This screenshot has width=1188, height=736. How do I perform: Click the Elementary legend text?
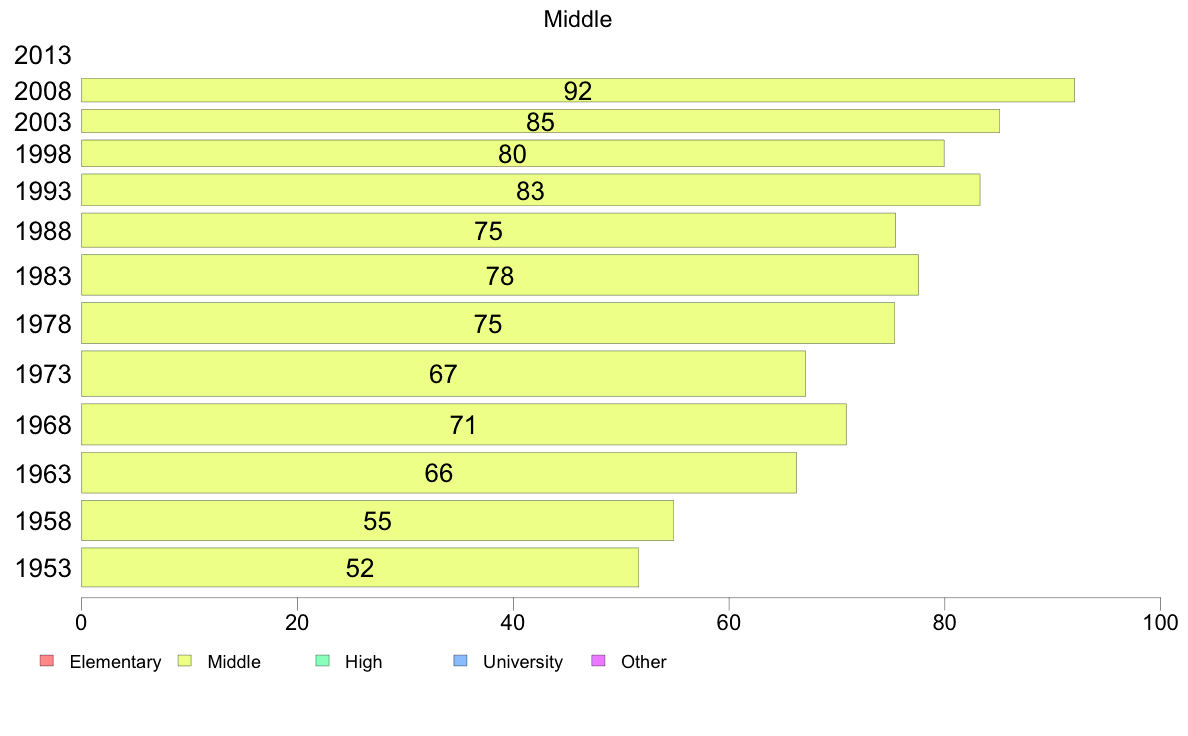(115, 662)
